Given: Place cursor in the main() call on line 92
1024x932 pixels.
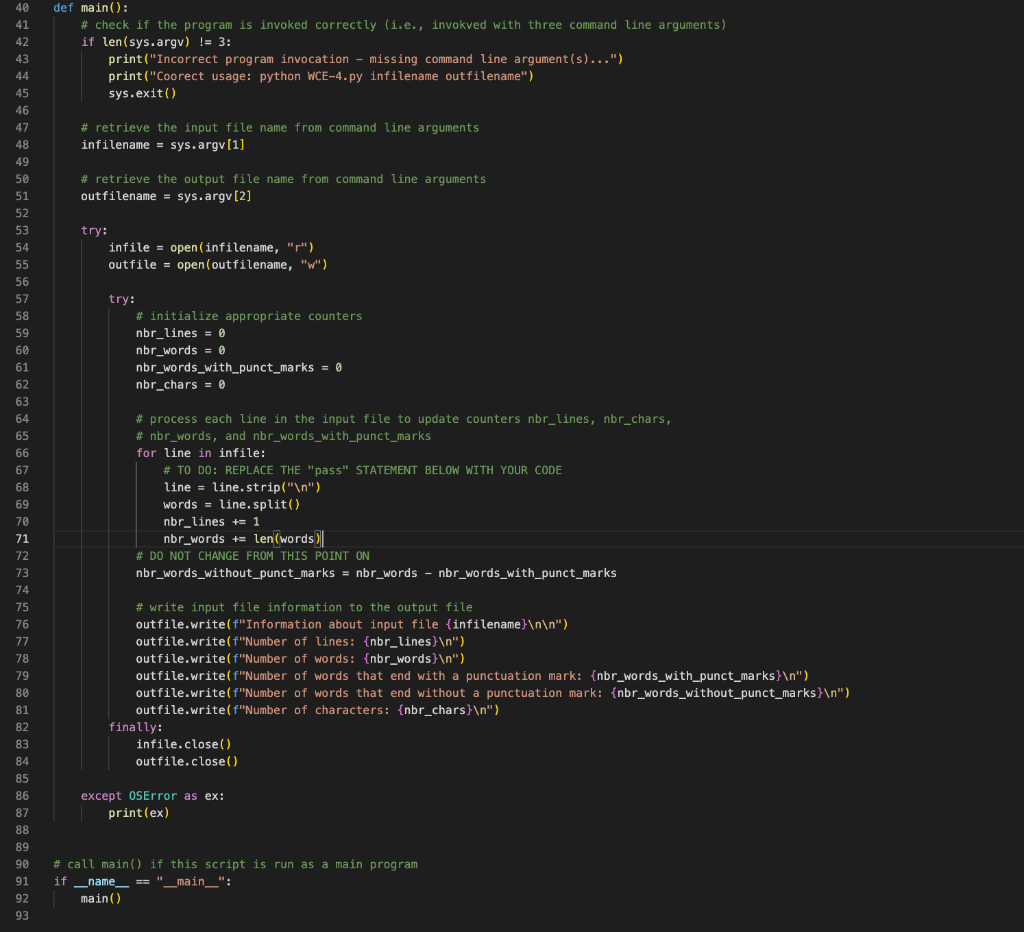Looking at the screenshot, I should click(x=97, y=898).
